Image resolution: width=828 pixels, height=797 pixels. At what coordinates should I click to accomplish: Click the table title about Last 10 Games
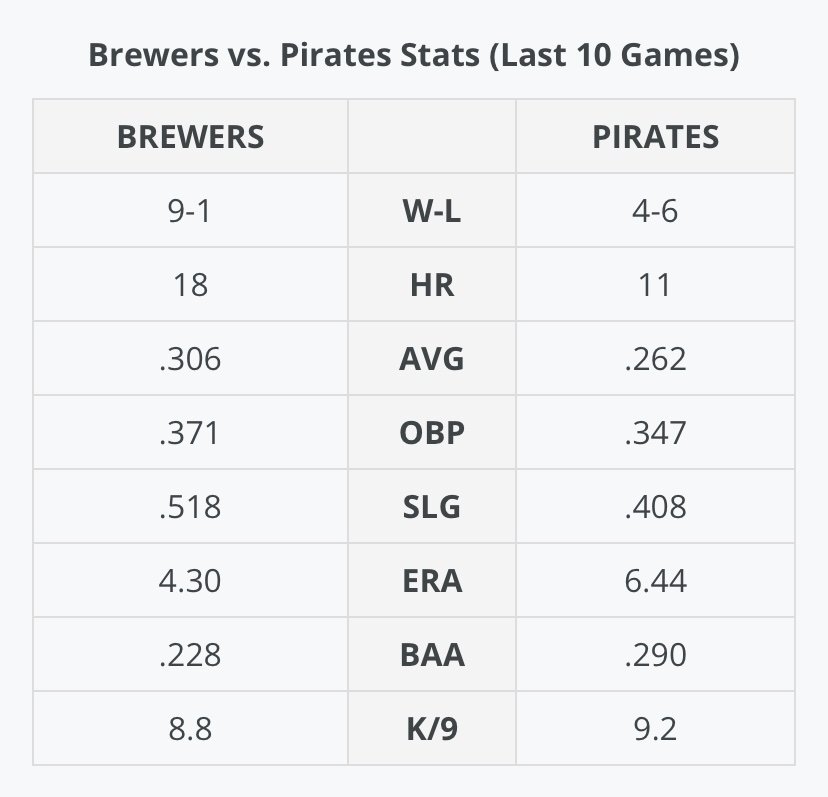click(413, 53)
